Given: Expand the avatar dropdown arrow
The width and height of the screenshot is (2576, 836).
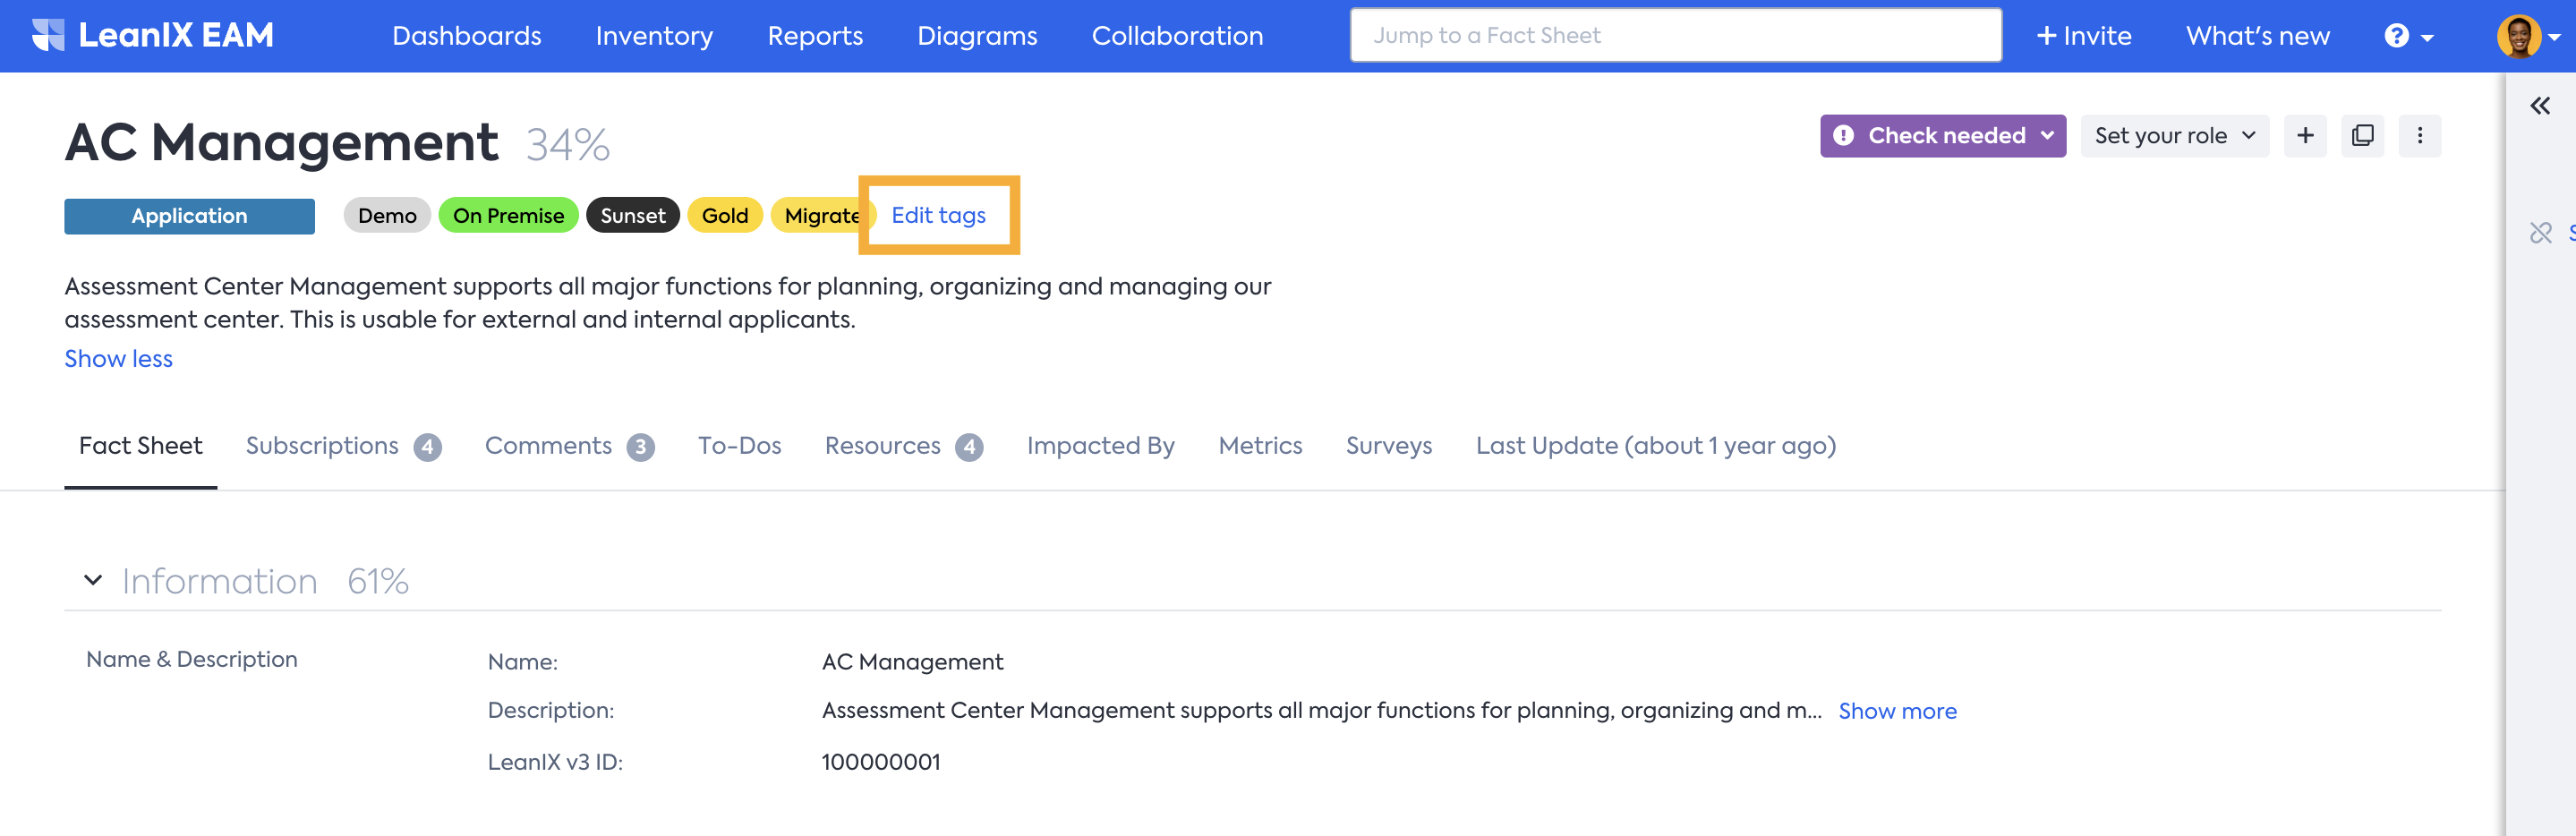Looking at the screenshot, I should click(x=2554, y=37).
